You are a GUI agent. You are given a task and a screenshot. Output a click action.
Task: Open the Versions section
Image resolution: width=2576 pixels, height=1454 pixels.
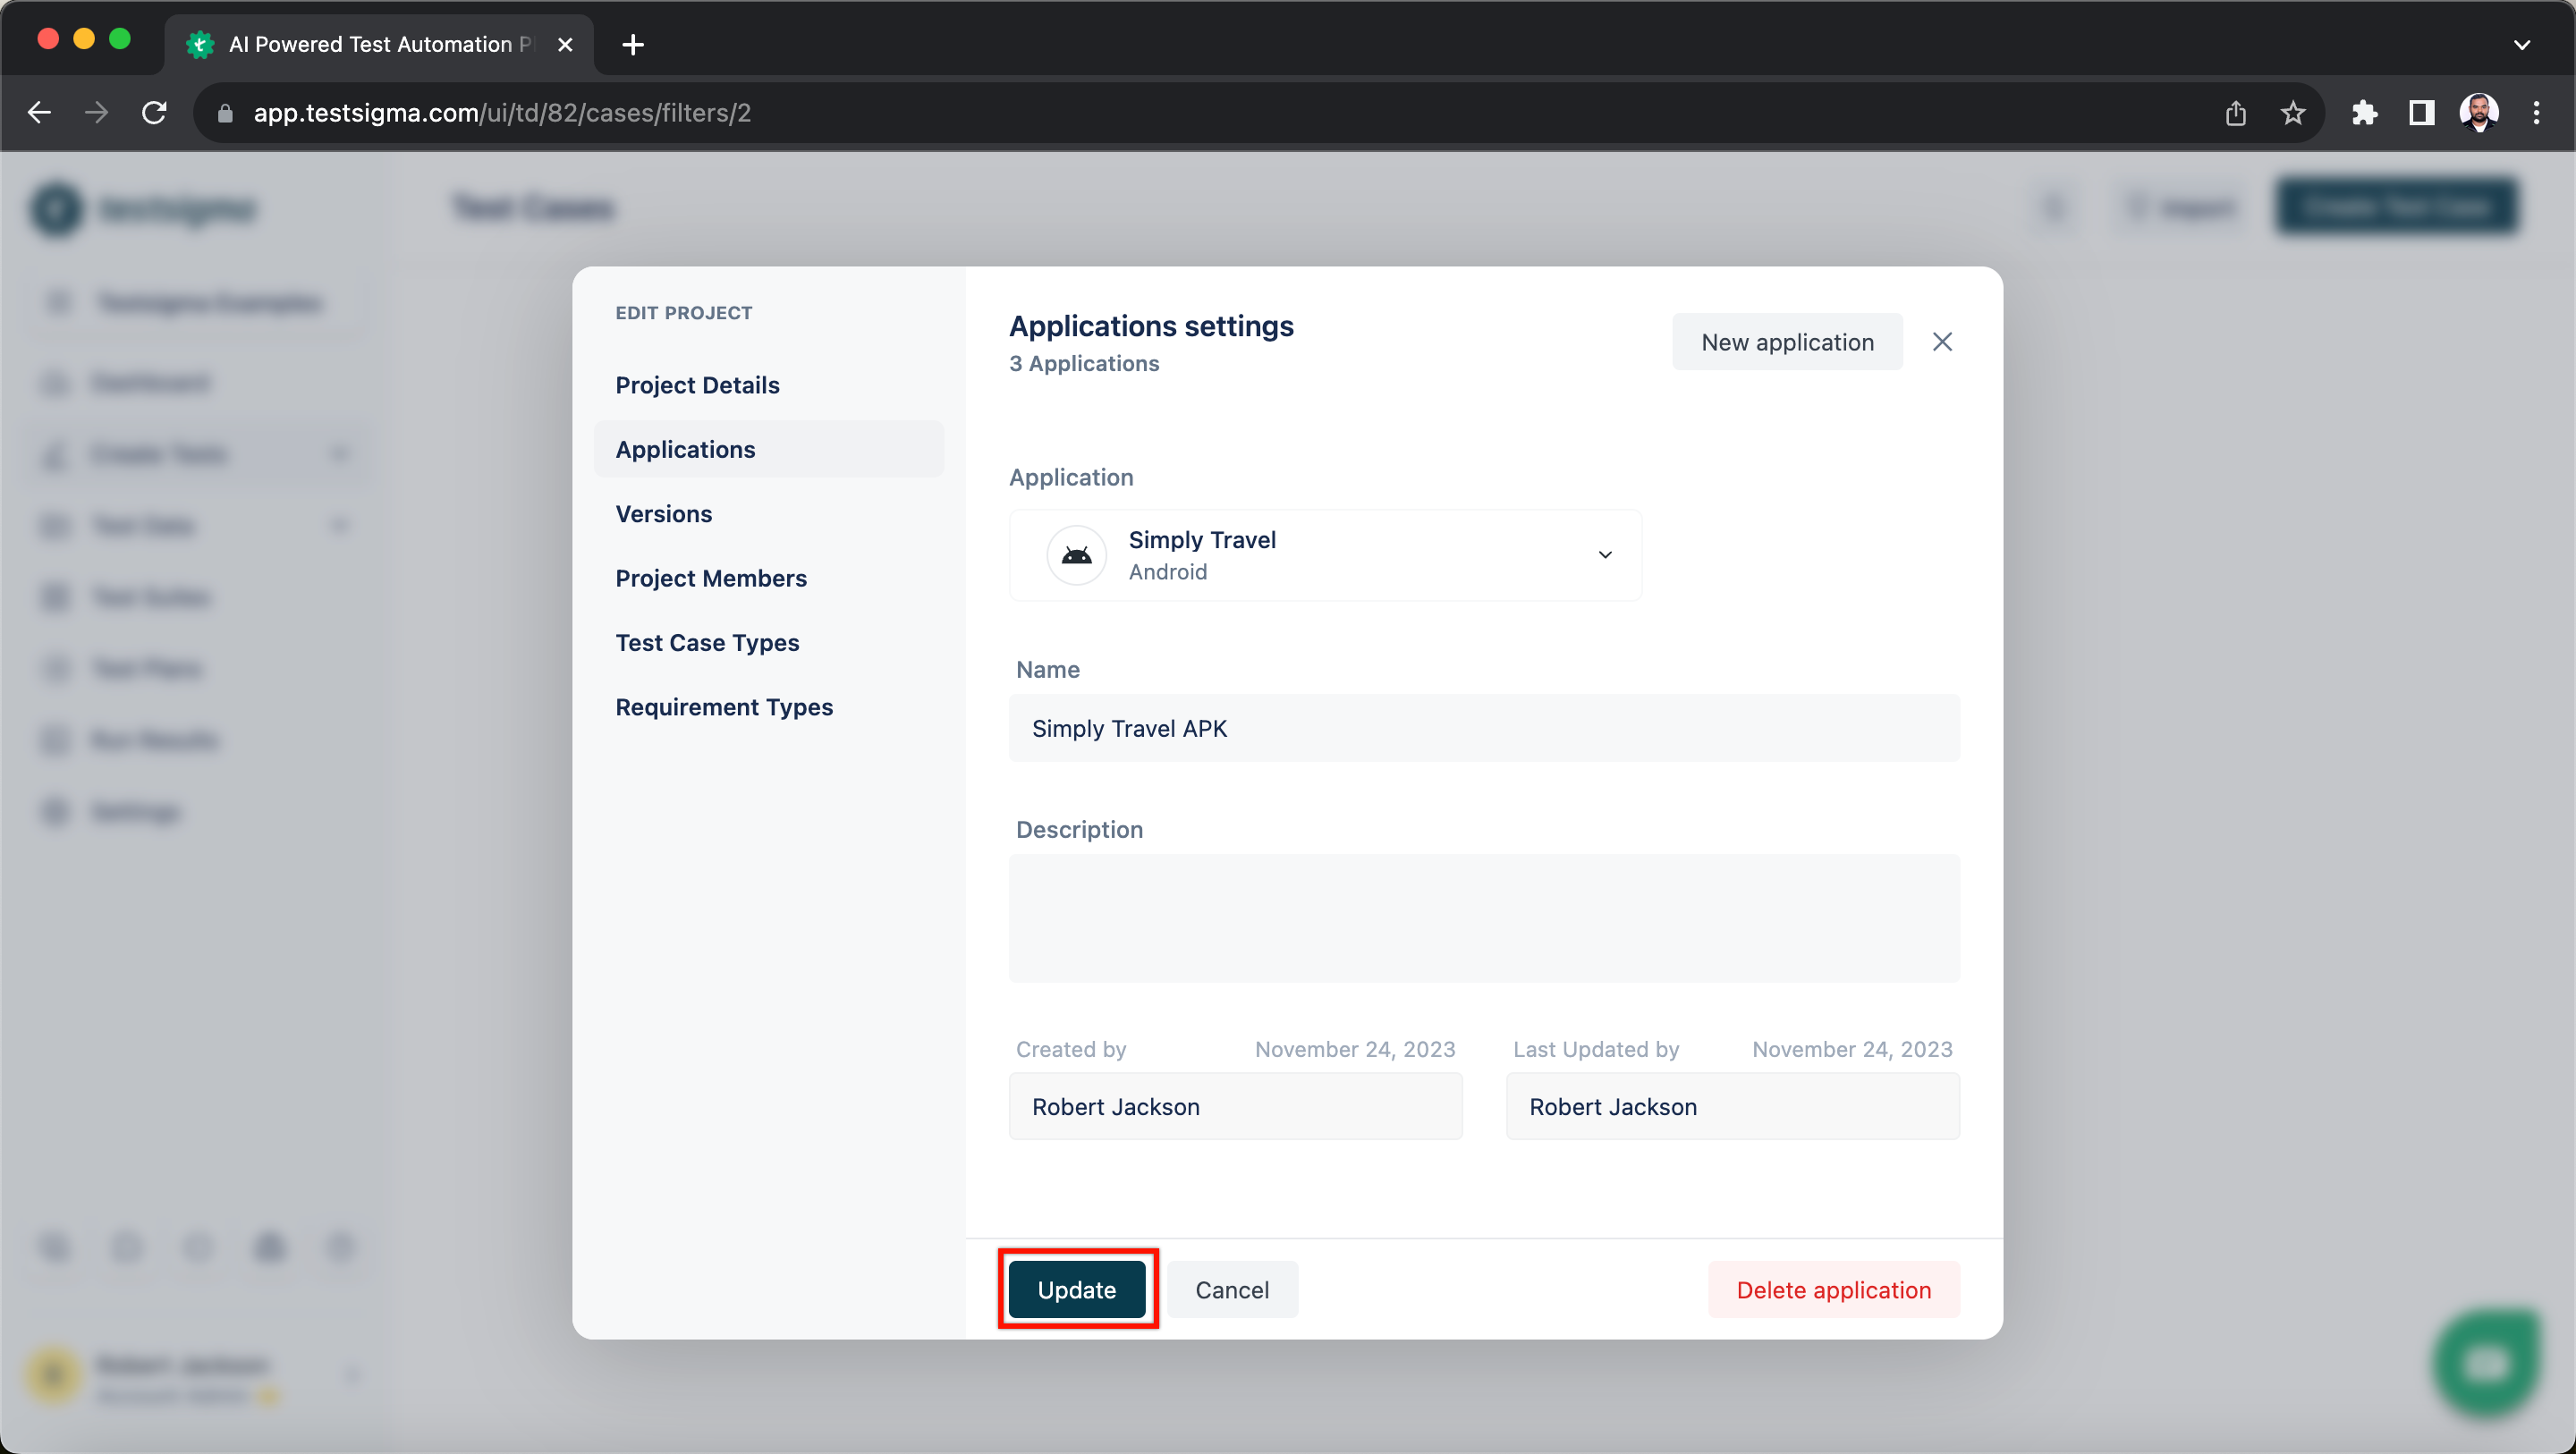664,513
